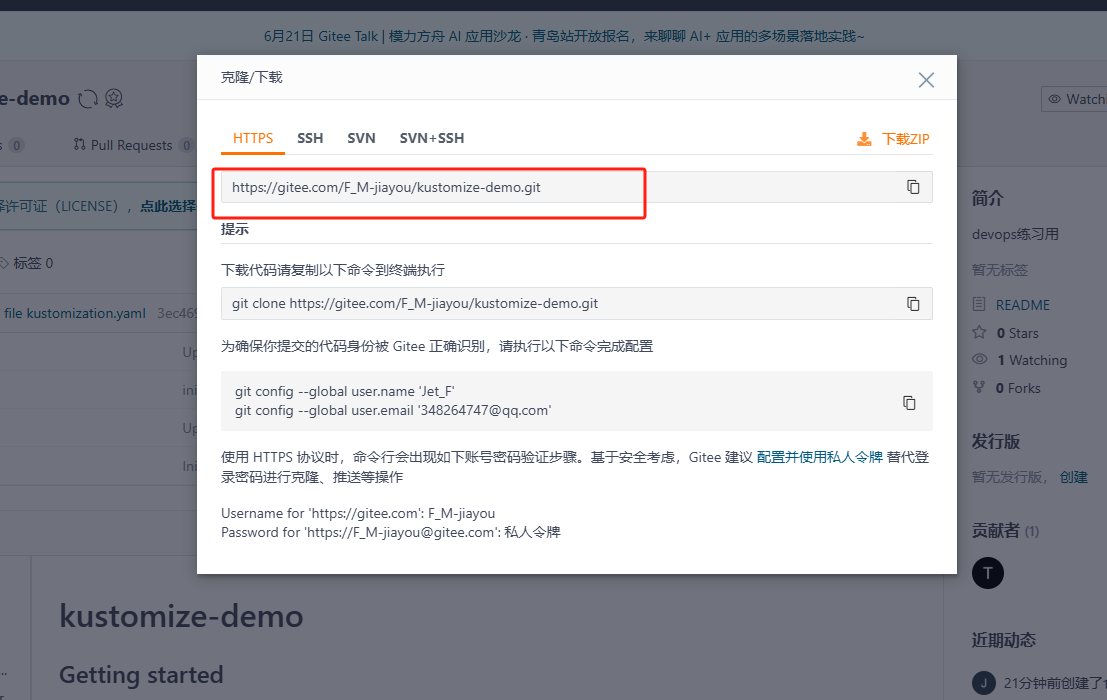Copy the git clone command
This screenshot has width=1107, height=700.
(913, 303)
